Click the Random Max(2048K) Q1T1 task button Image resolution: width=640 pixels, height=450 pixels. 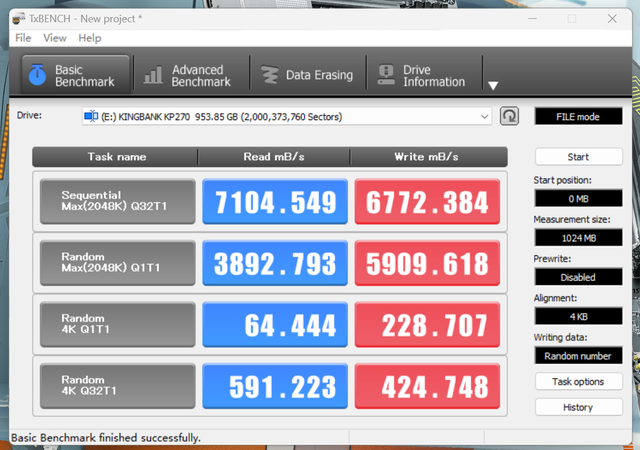pyautogui.click(x=118, y=263)
